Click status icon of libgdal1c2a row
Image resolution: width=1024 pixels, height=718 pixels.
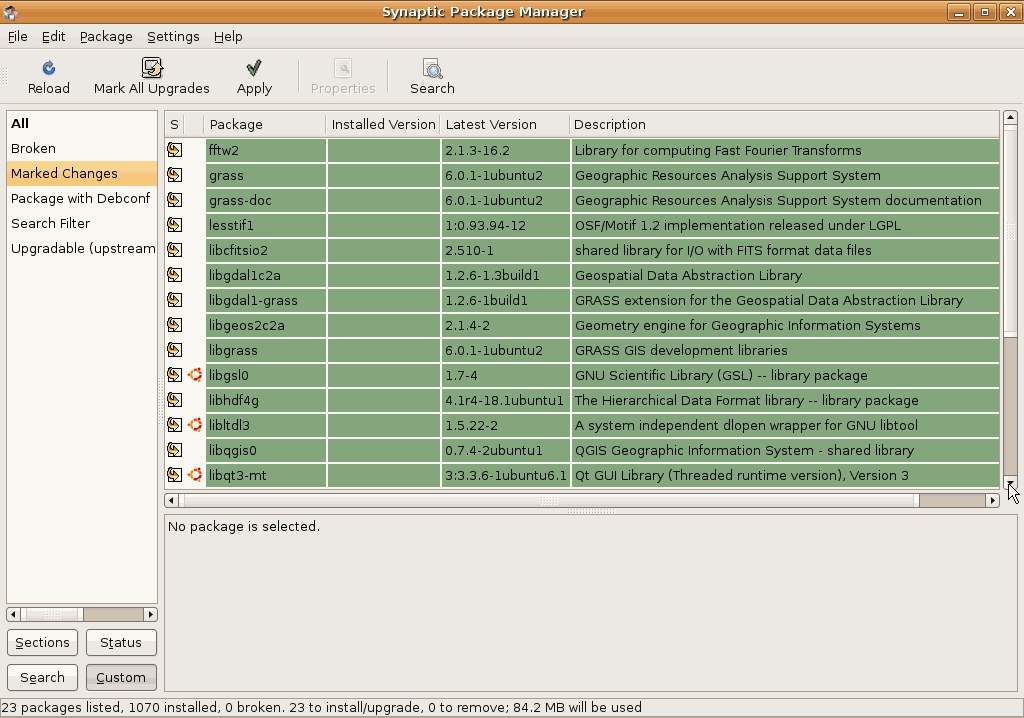pyautogui.click(x=174, y=275)
